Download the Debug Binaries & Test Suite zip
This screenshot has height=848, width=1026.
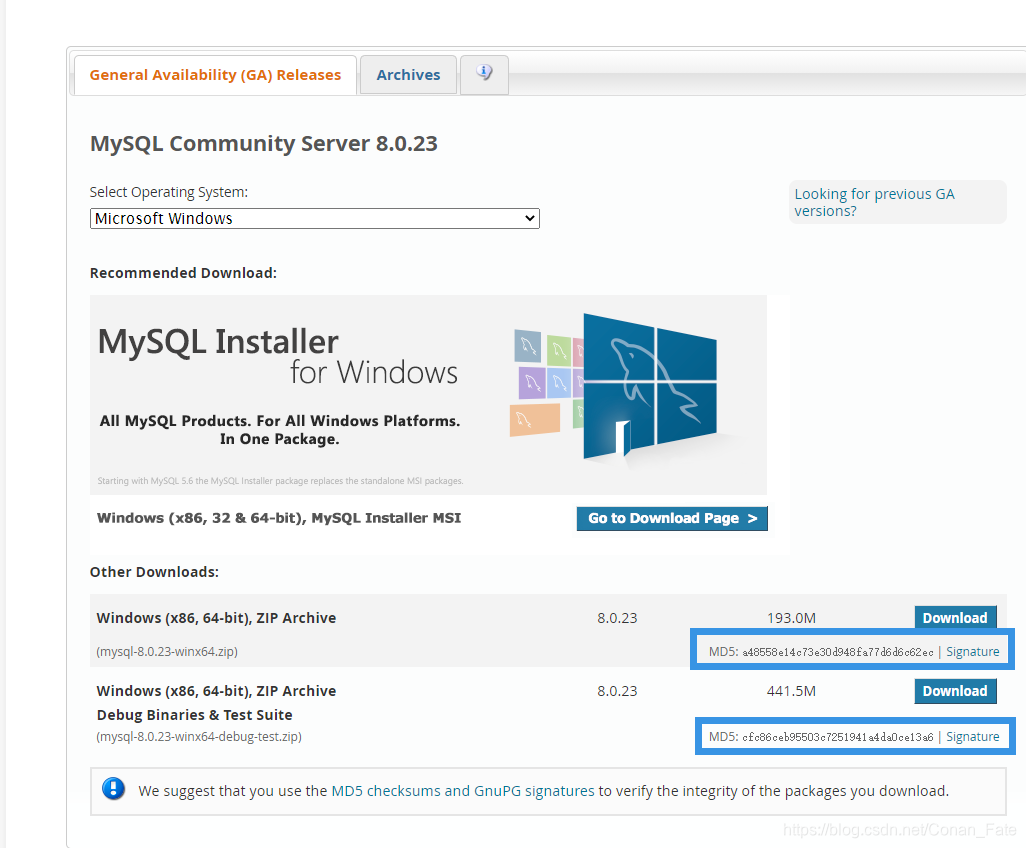pyautogui.click(x=955, y=691)
